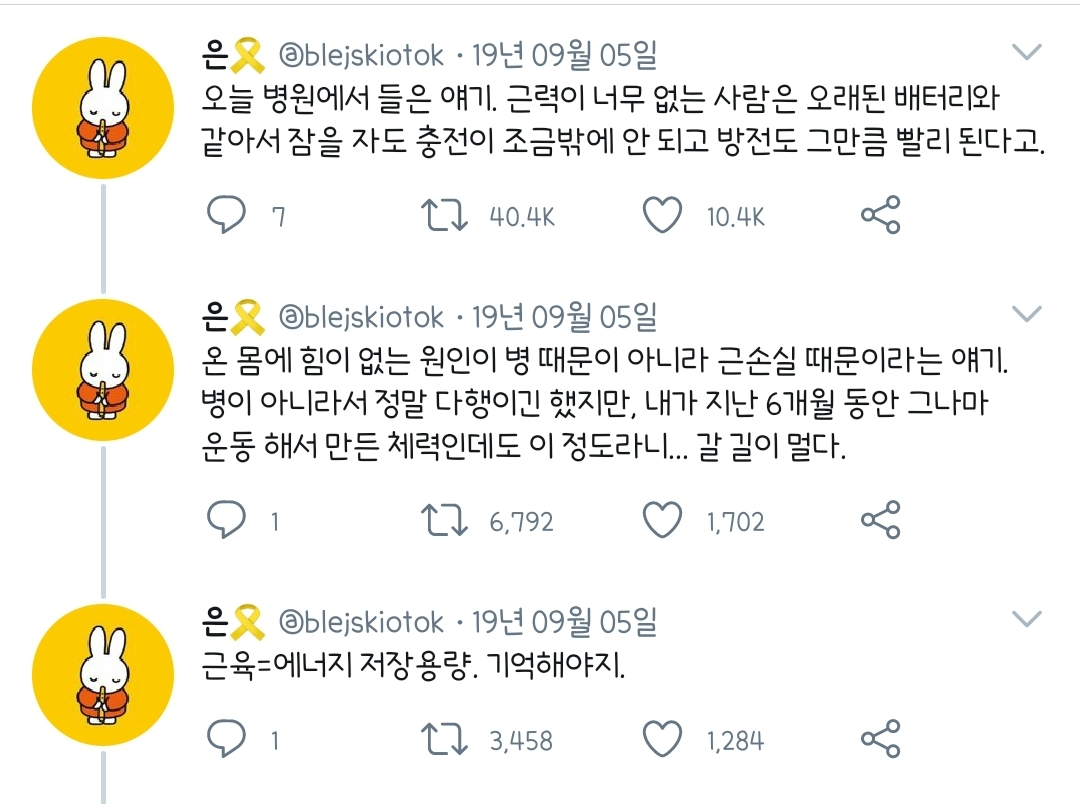
Task: Open the third tweet's options chevron
Action: 1026,619
